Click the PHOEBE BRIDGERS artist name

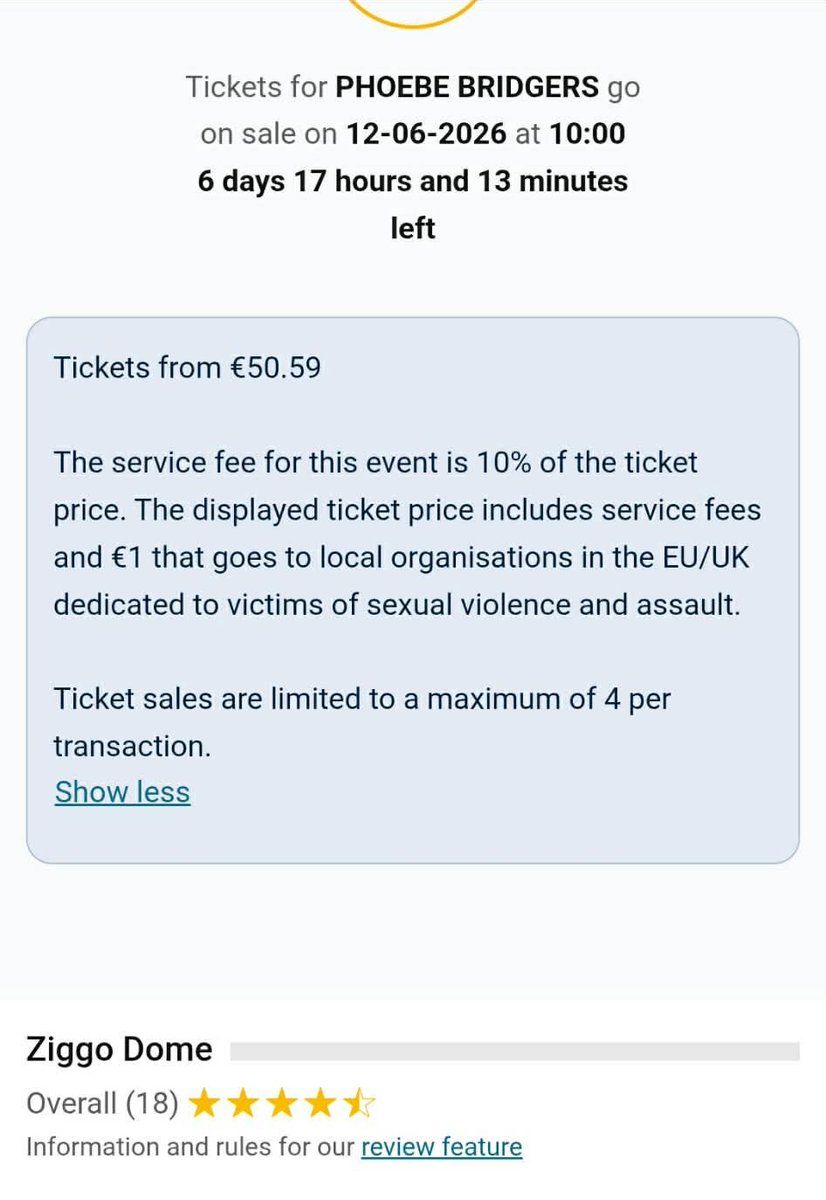tap(466, 87)
